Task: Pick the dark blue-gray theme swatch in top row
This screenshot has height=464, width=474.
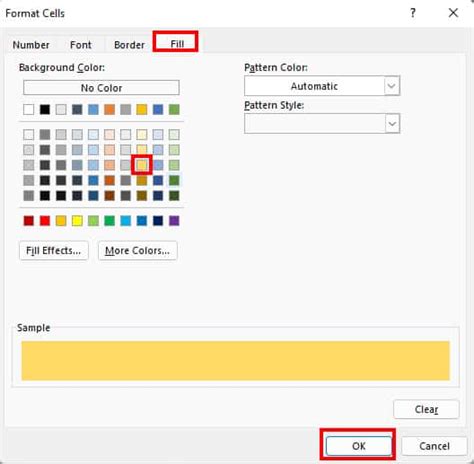Action: click(x=77, y=109)
